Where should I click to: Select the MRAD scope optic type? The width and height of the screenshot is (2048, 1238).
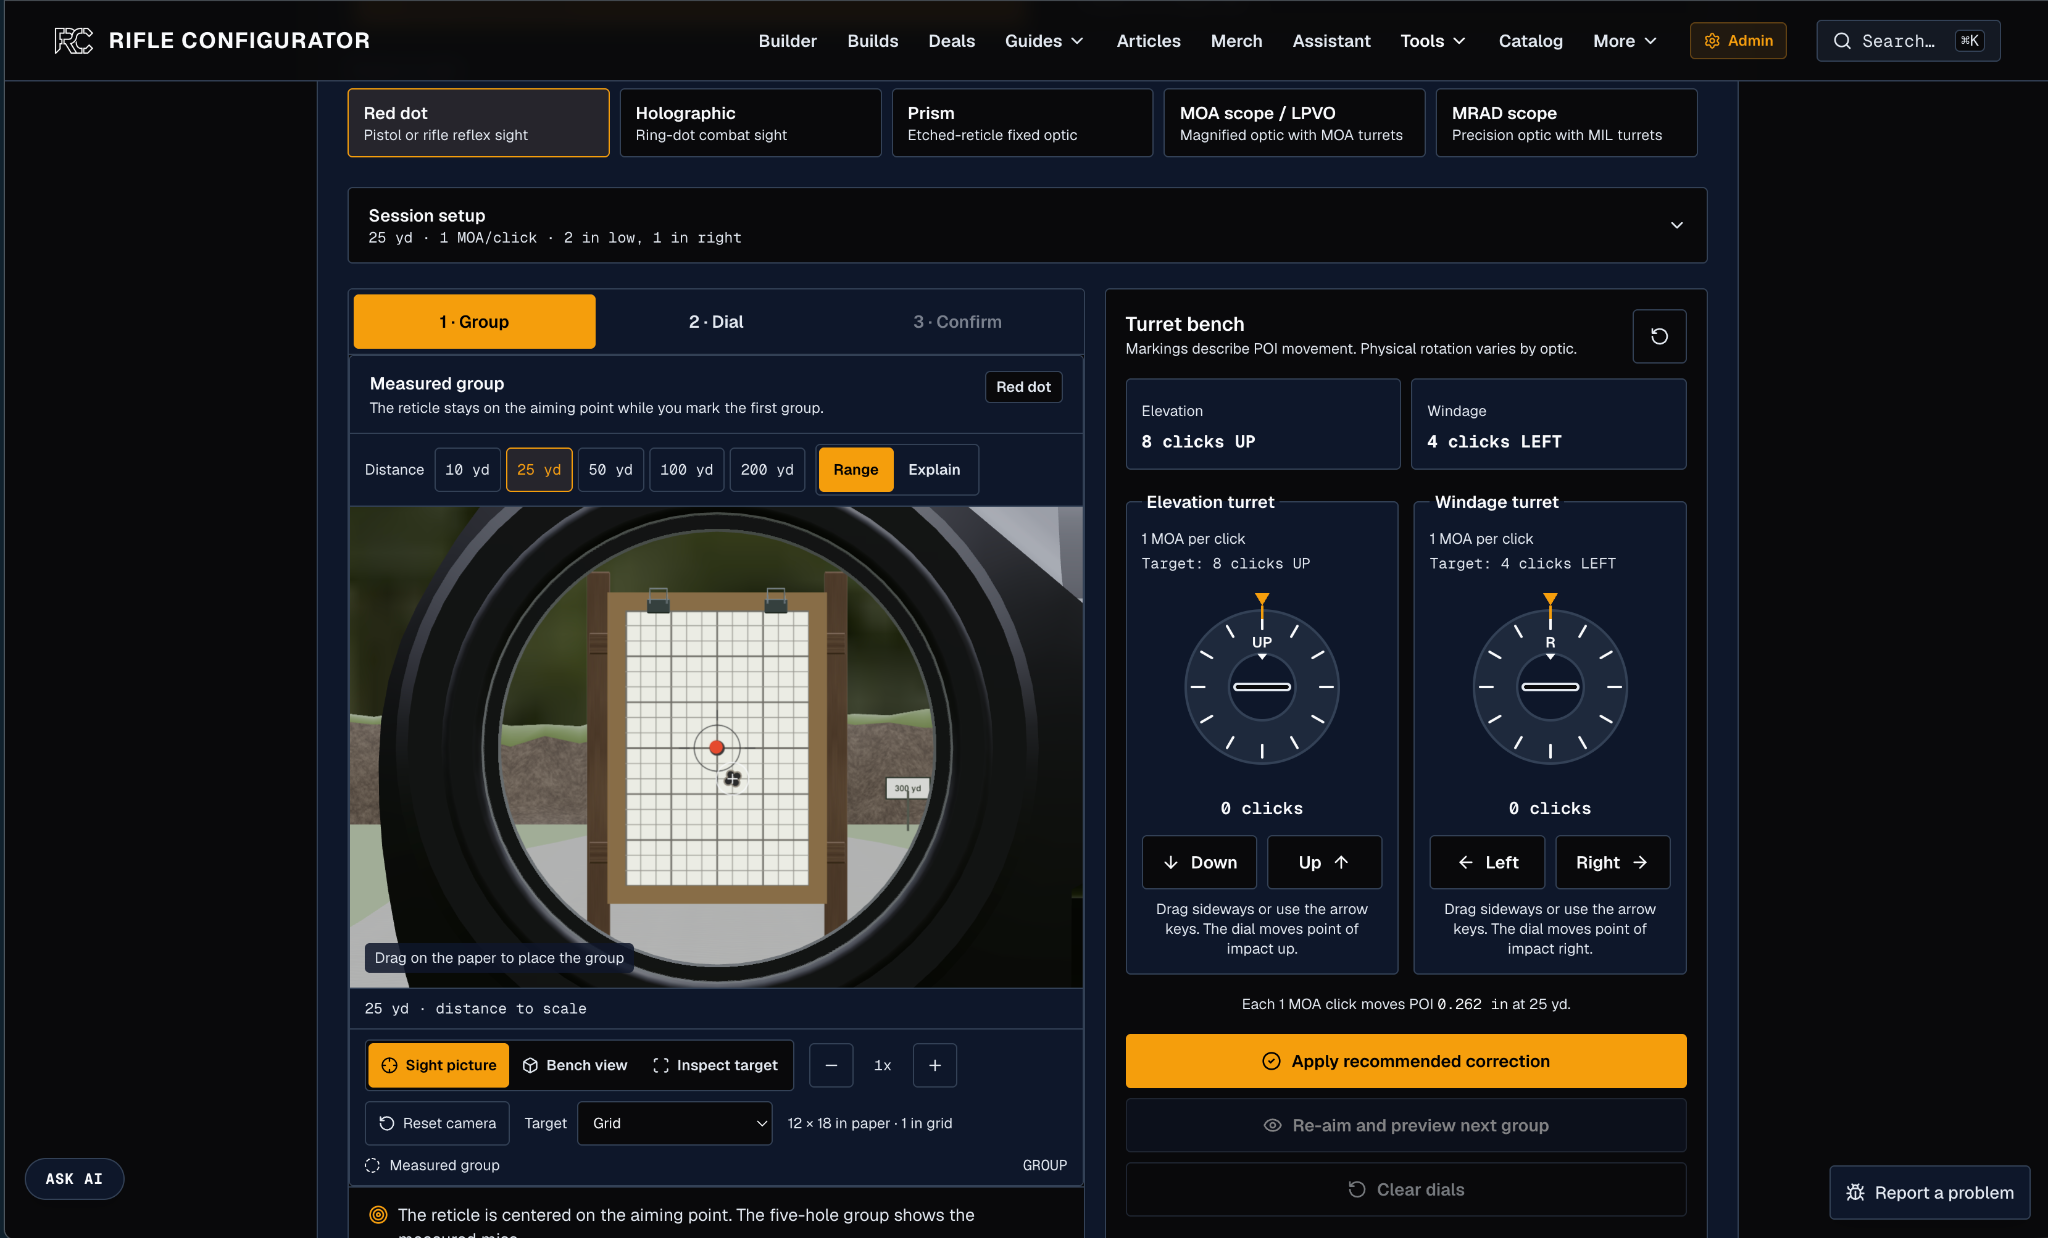click(x=1566, y=123)
